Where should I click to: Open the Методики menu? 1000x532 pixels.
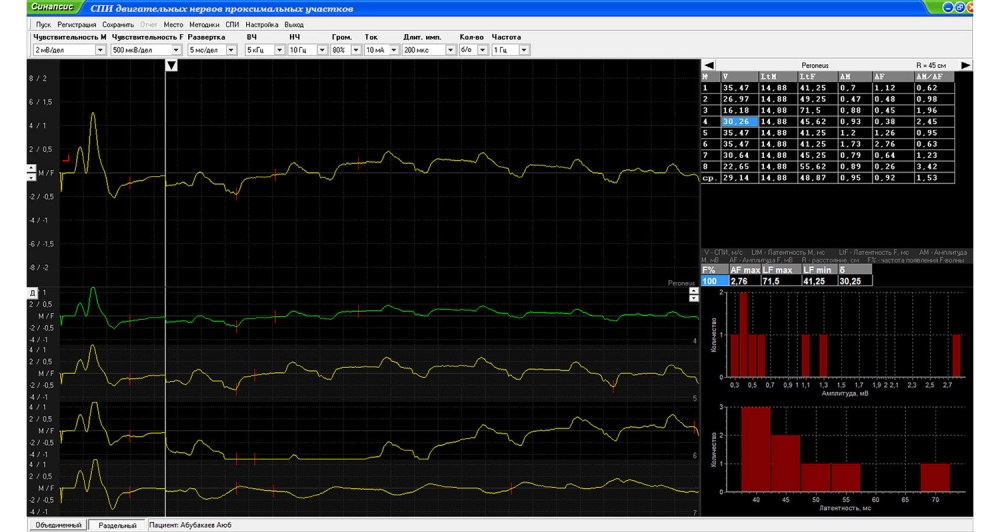coord(204,23)
